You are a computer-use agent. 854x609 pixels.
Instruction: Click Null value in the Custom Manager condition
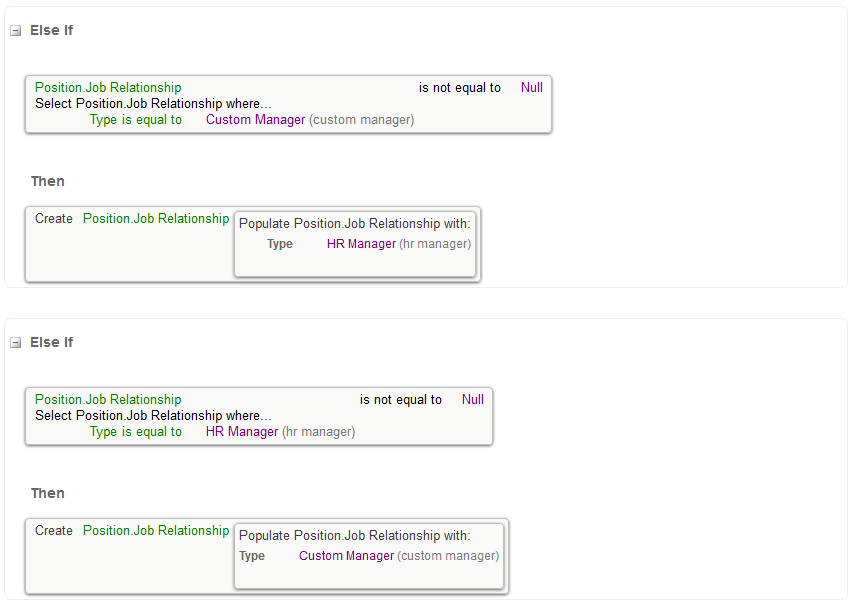532,88
